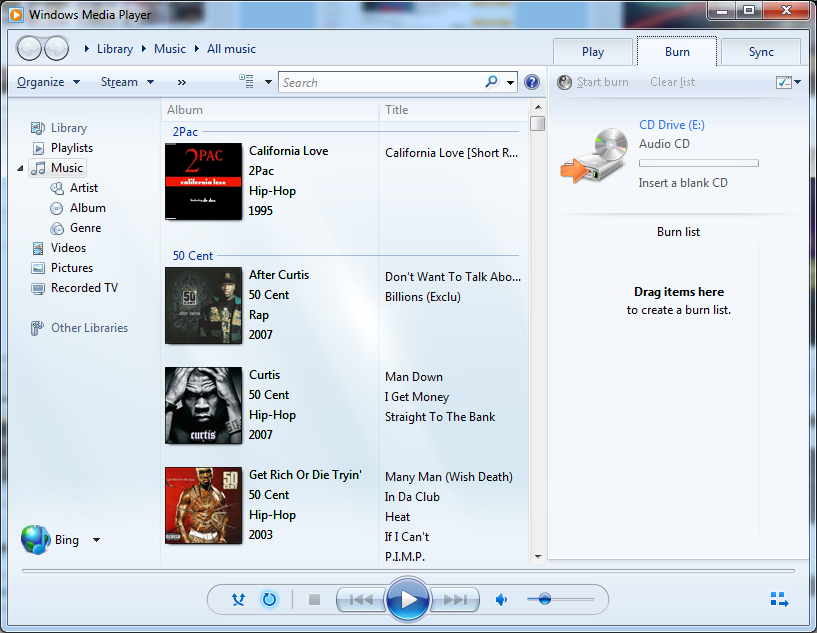The height and width of the screenshot is (633, 817).
Task: Toggle repeat mode
Action: coord(269,600)
